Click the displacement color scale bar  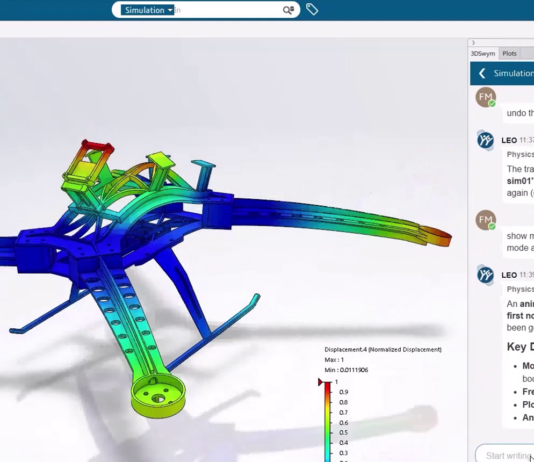pos(328,422)
